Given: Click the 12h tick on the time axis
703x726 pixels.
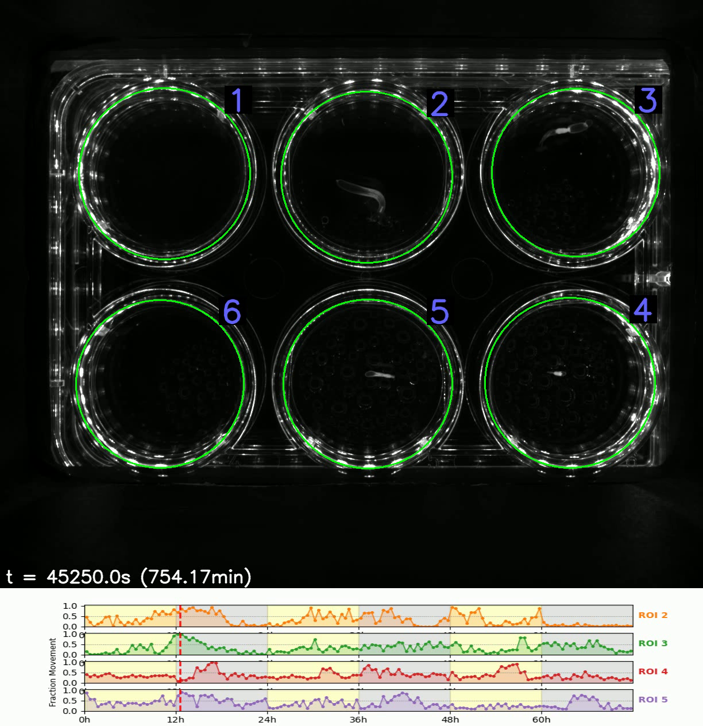Looking at the screenshot, I should 176,720.
